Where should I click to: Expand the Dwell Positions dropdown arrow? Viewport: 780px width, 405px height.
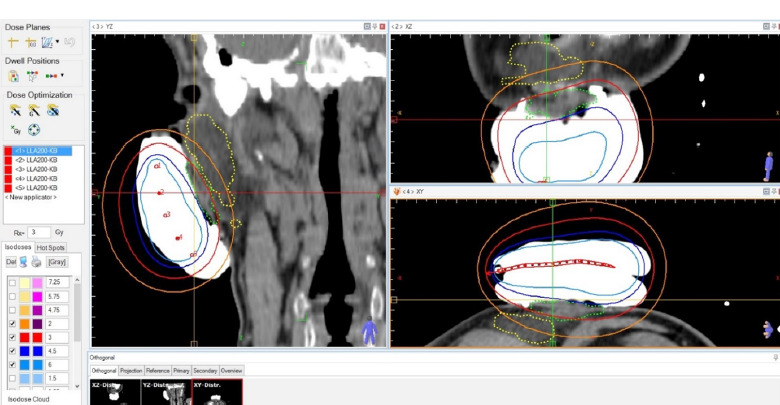[x=62, y=76]
